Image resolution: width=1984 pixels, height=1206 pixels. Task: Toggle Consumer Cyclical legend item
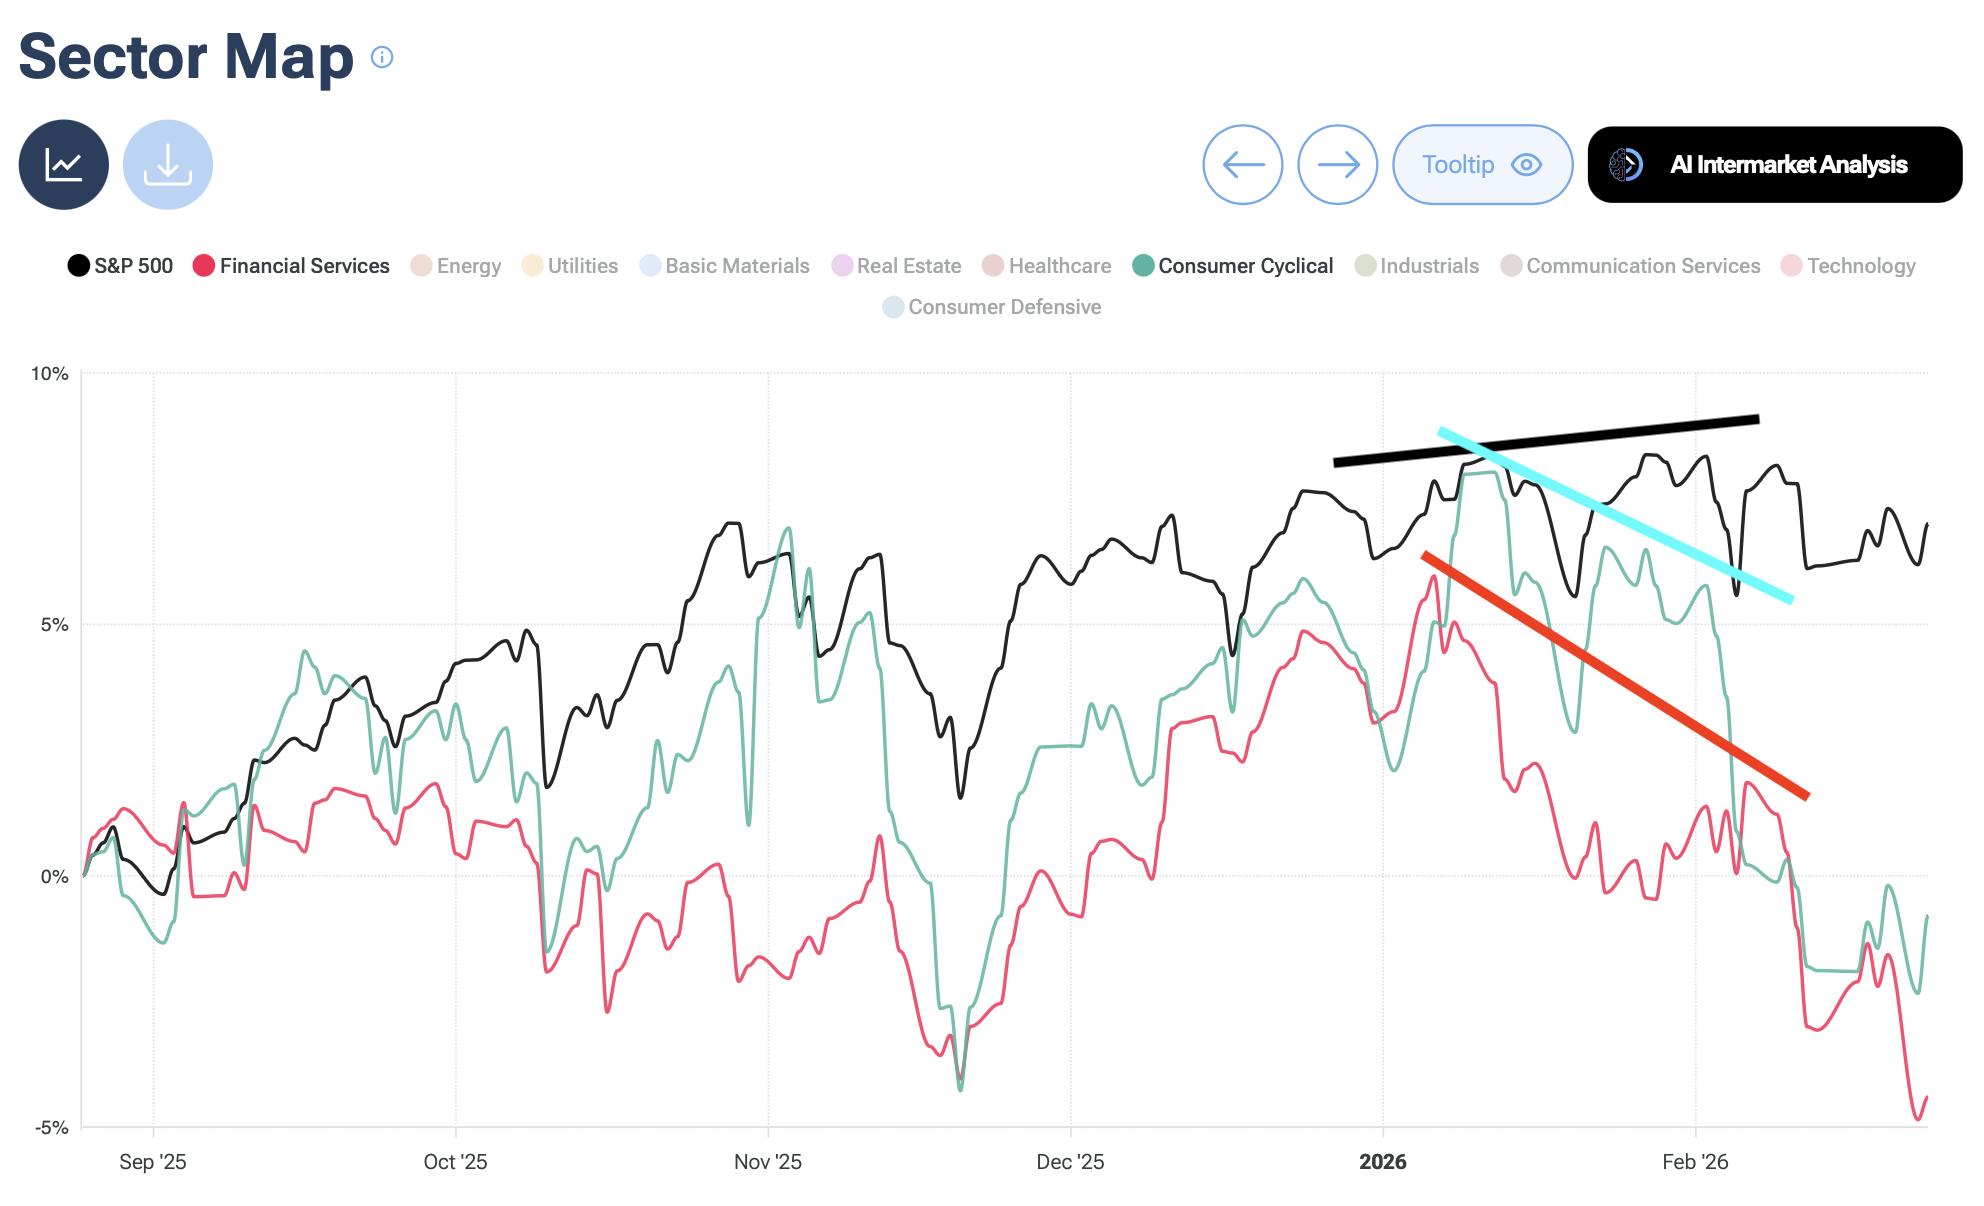tap(1233, 266)
